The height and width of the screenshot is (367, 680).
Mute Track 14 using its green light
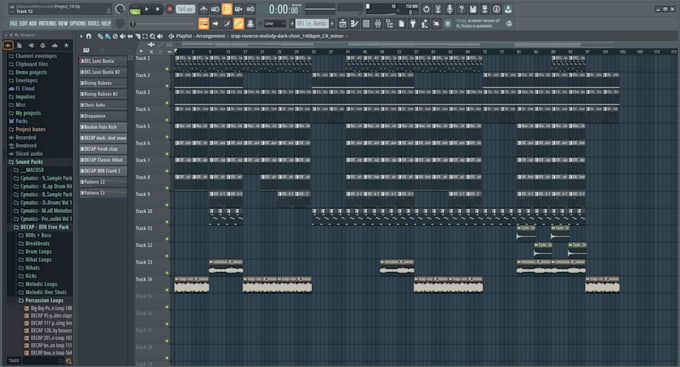(x=167, y=290)
